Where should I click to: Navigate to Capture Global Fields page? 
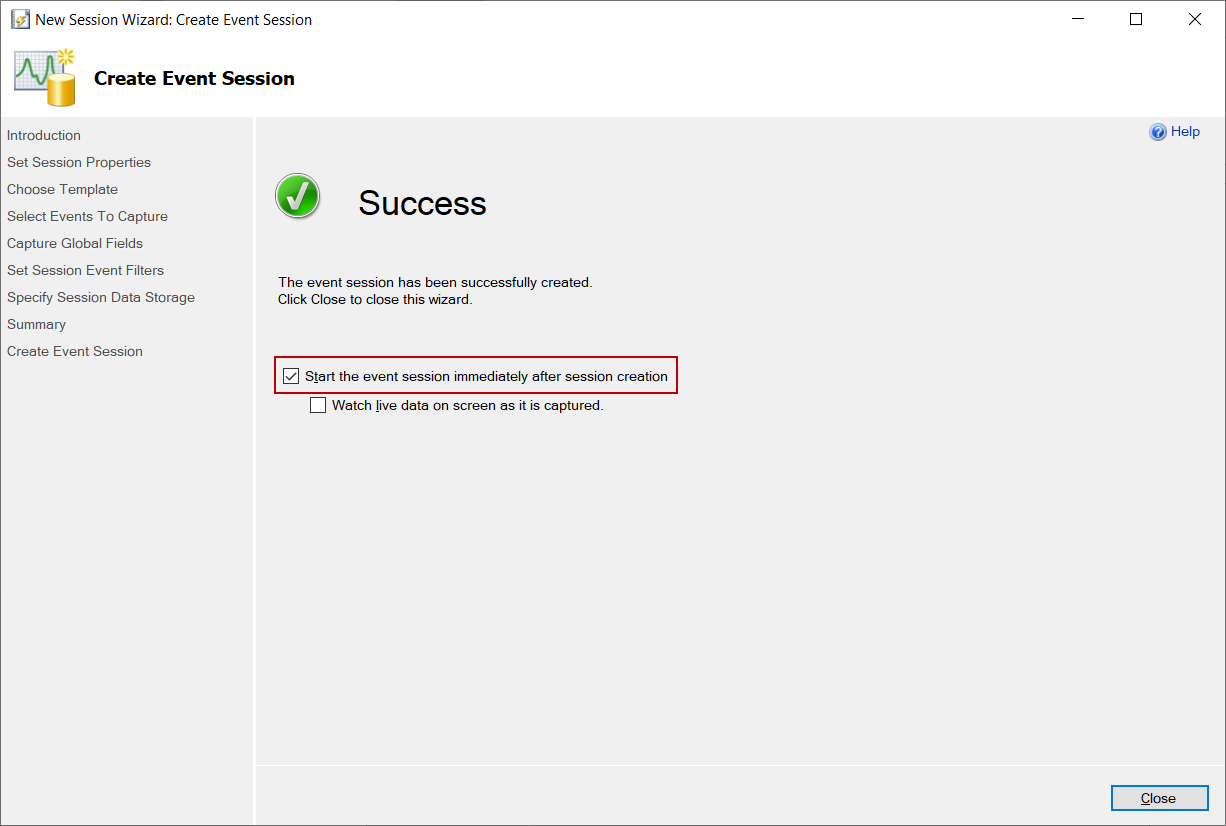click(x=75, y=243)
